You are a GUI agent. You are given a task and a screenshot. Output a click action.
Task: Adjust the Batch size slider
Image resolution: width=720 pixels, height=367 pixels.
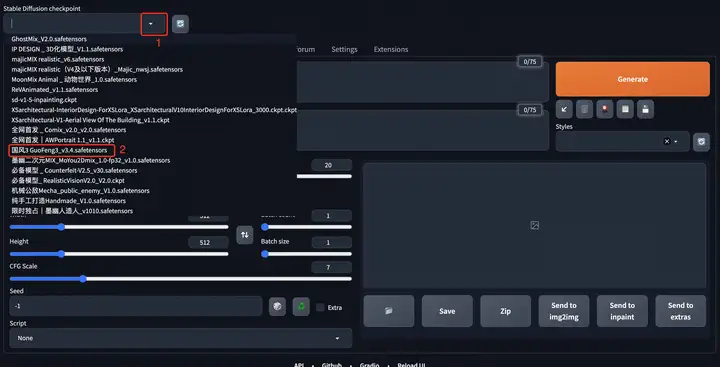tap(306, 254)
